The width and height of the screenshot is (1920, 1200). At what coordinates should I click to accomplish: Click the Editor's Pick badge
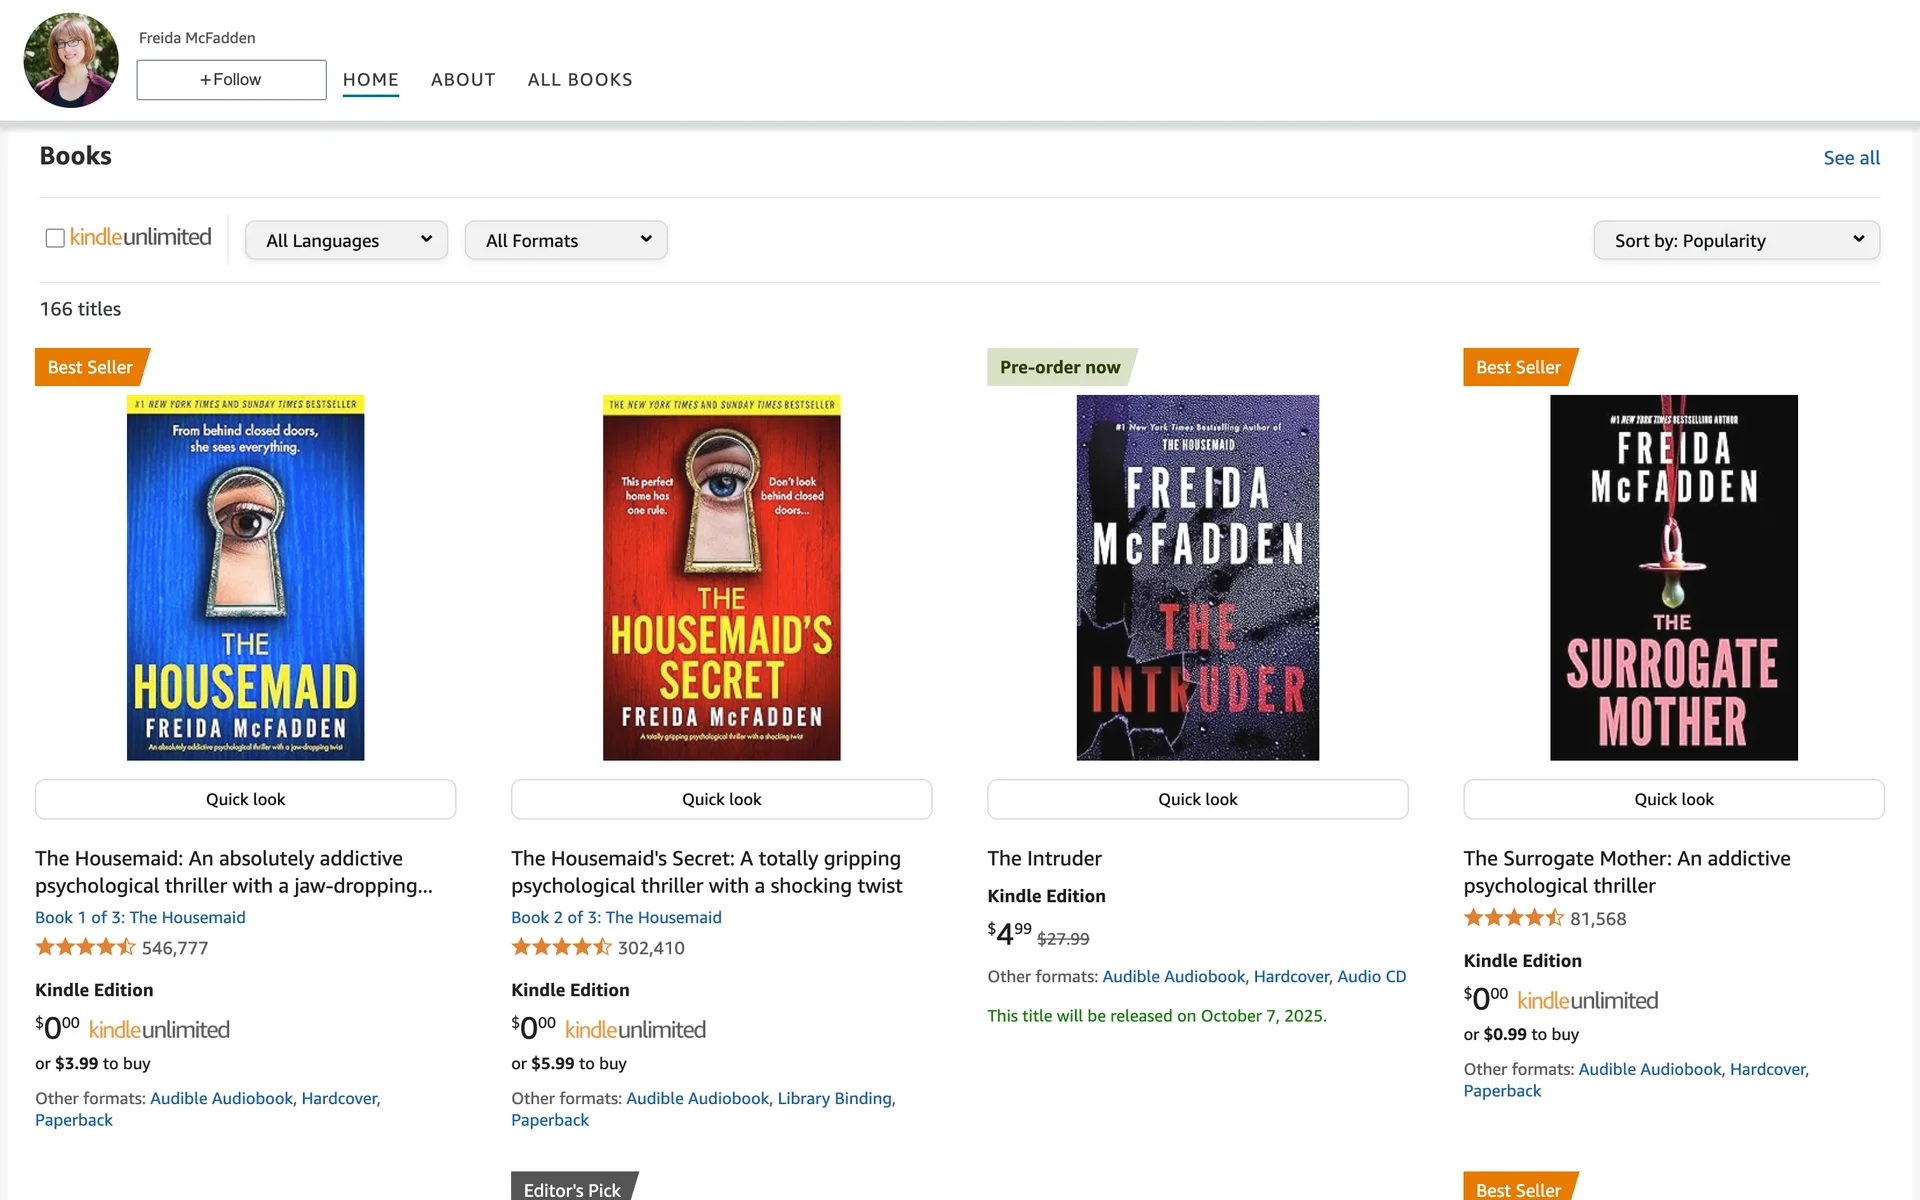[572, 1188]
